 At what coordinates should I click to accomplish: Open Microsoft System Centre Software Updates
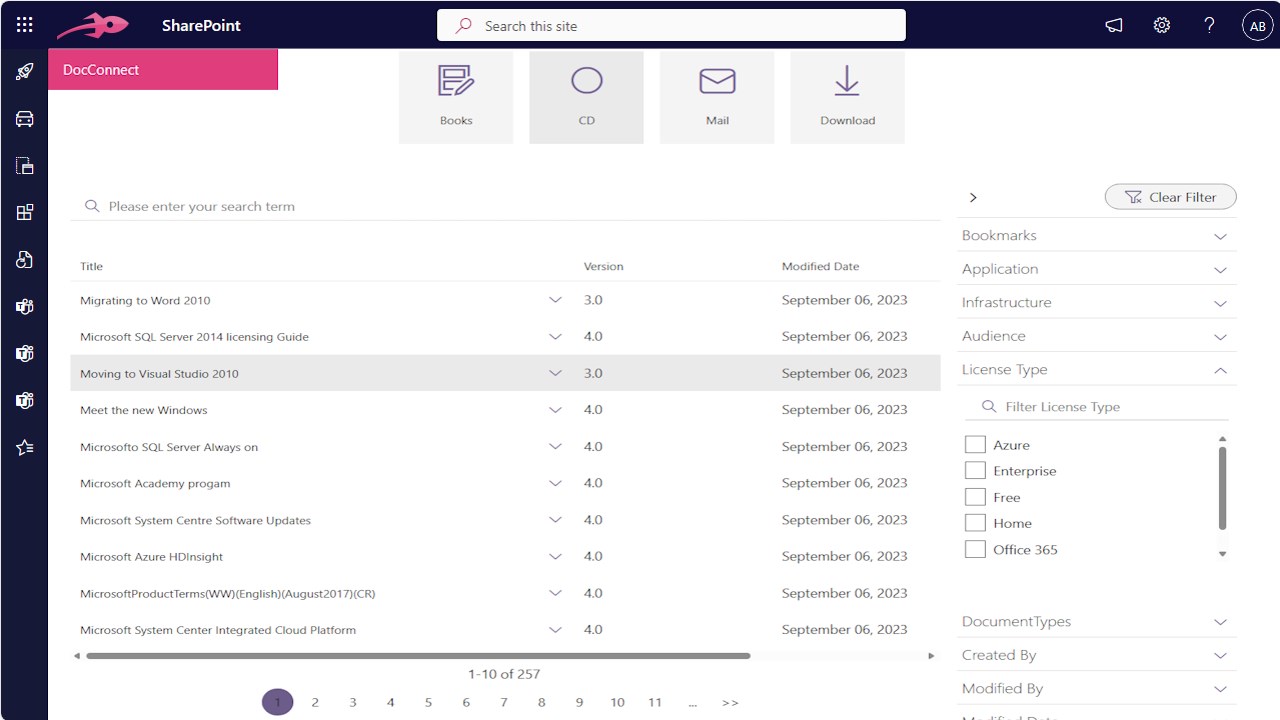tap(195, 520)
